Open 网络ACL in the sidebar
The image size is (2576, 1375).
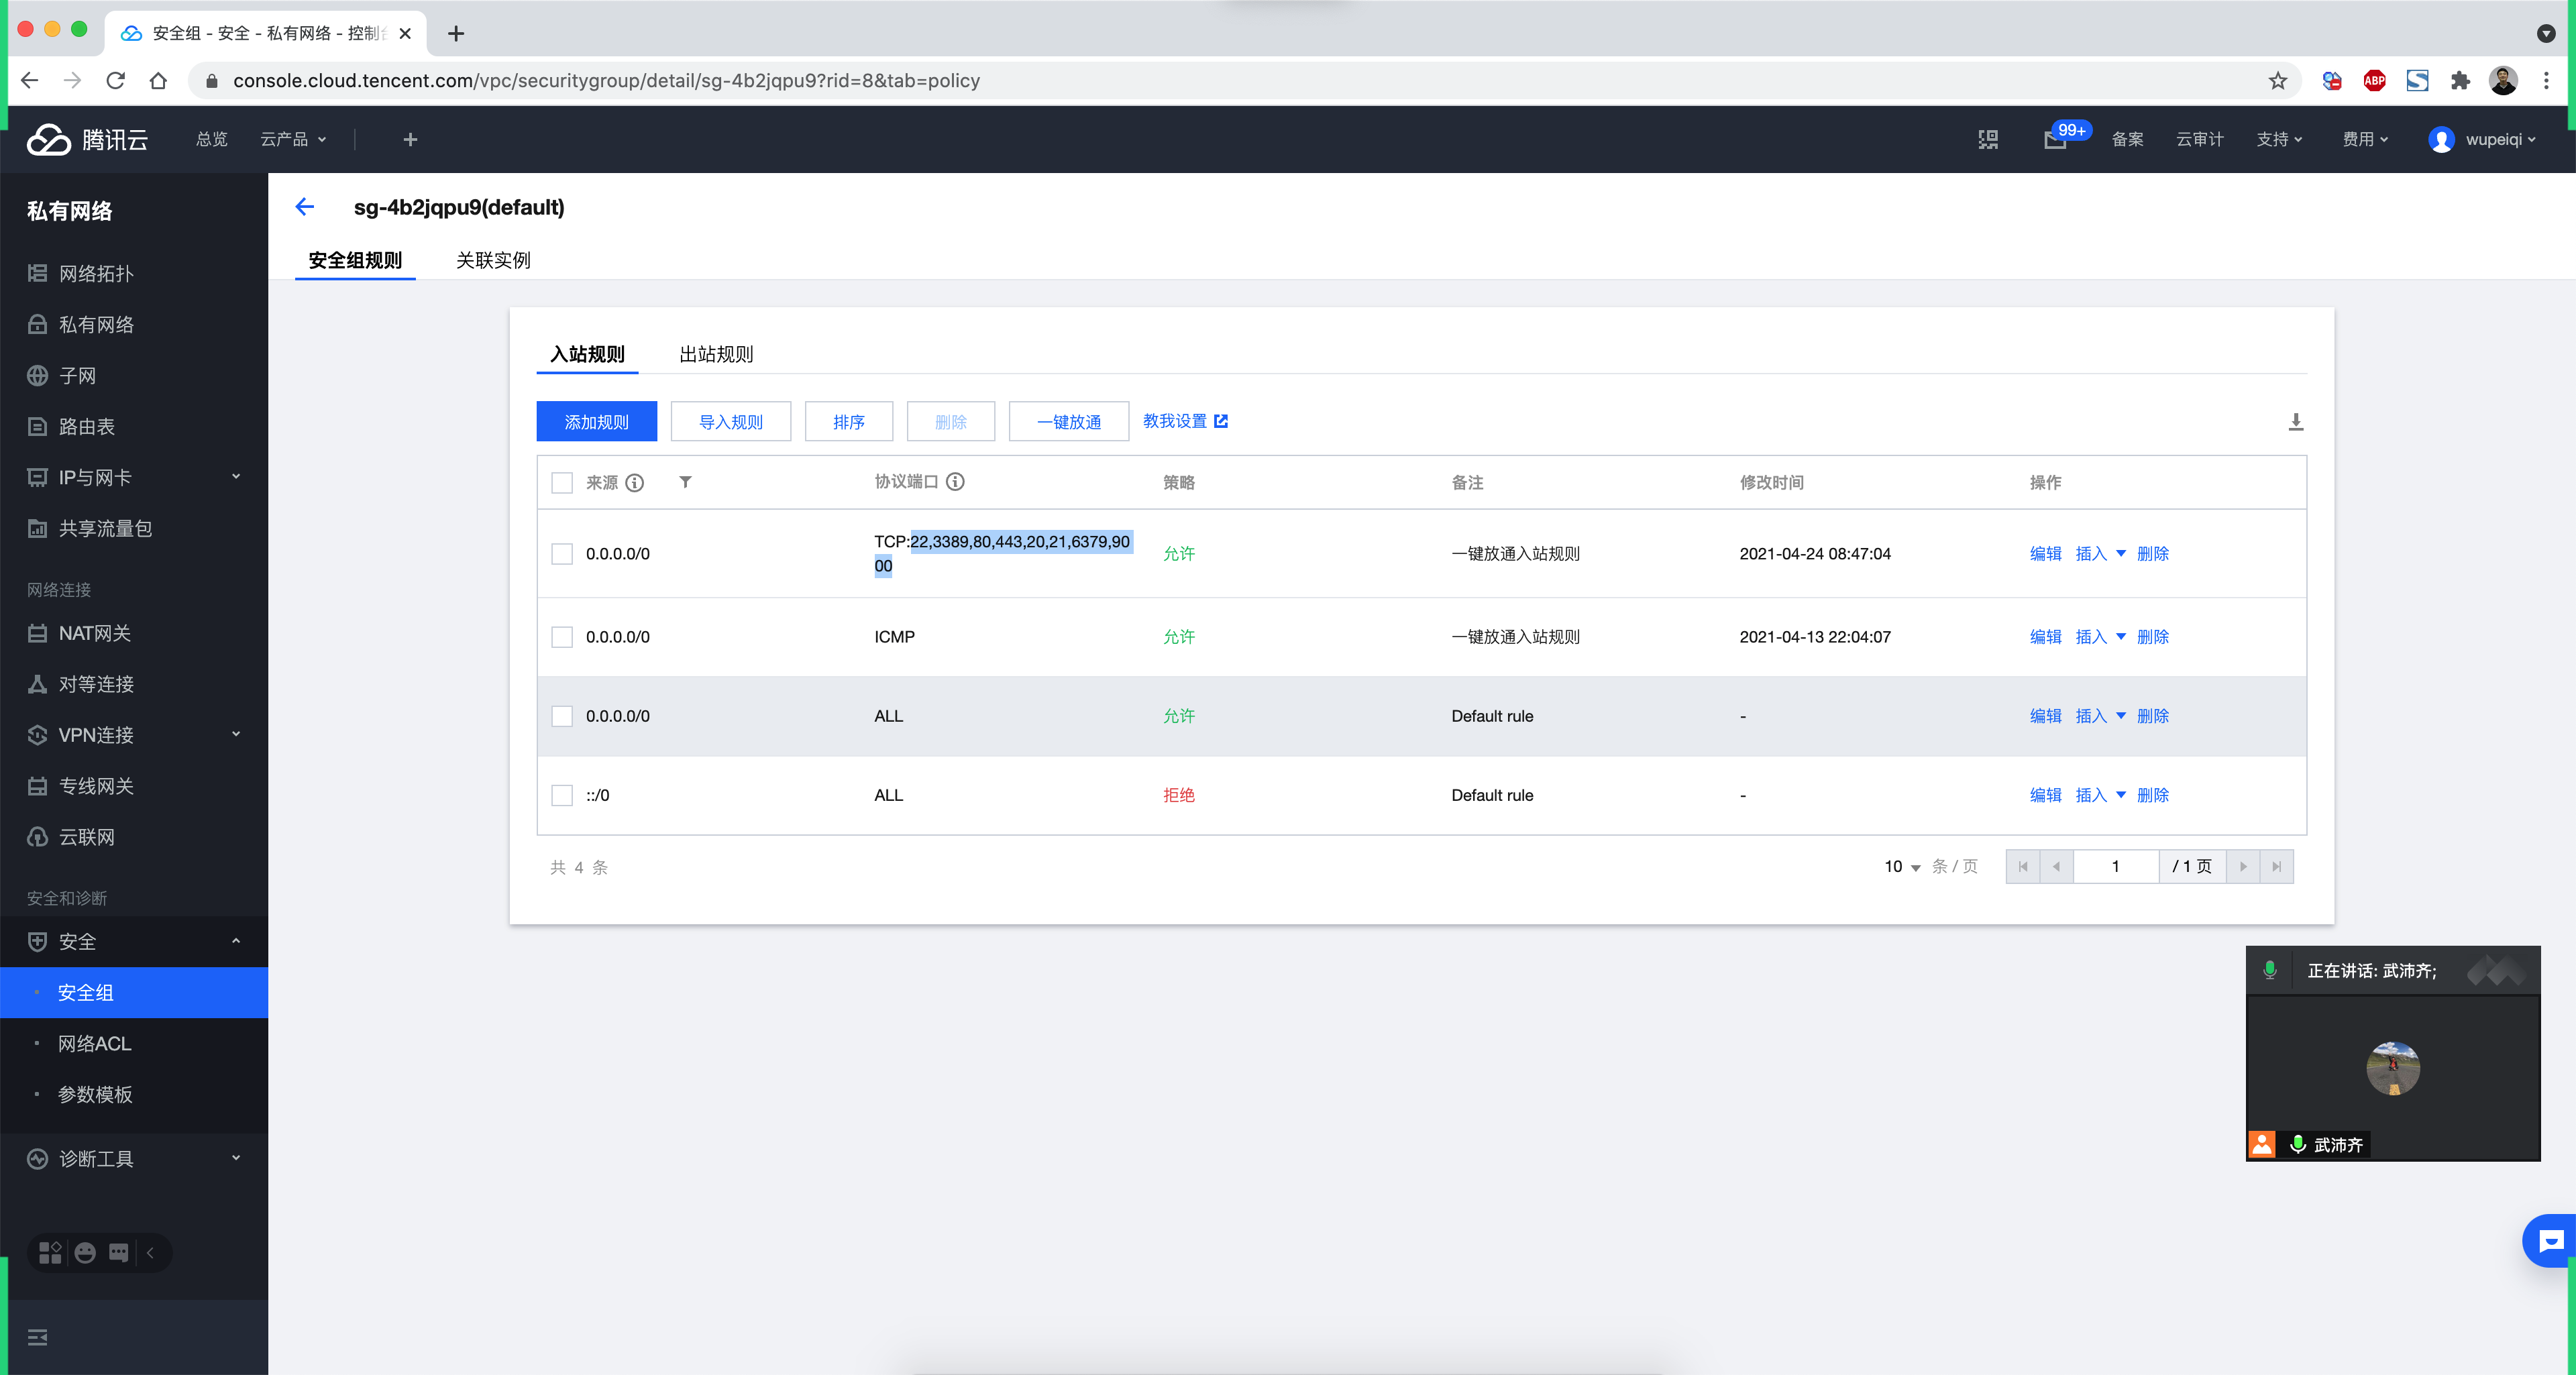(x=94, y=1043)
